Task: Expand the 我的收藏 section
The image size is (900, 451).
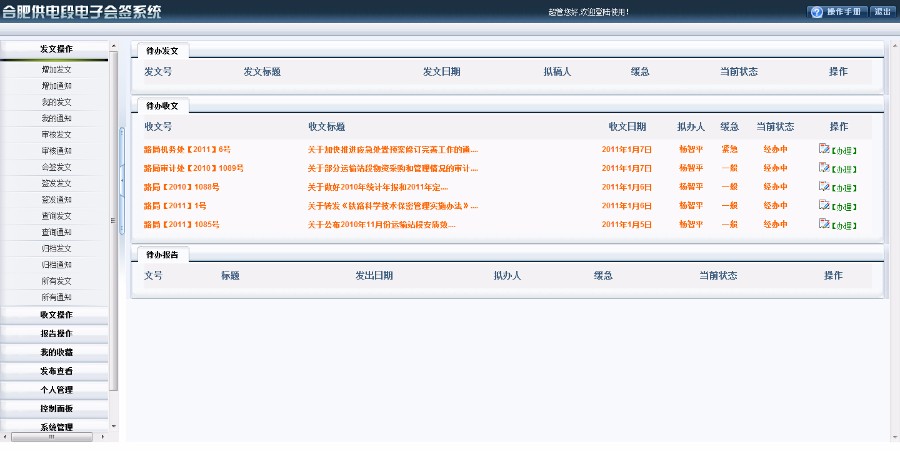Action: [54, 352]
